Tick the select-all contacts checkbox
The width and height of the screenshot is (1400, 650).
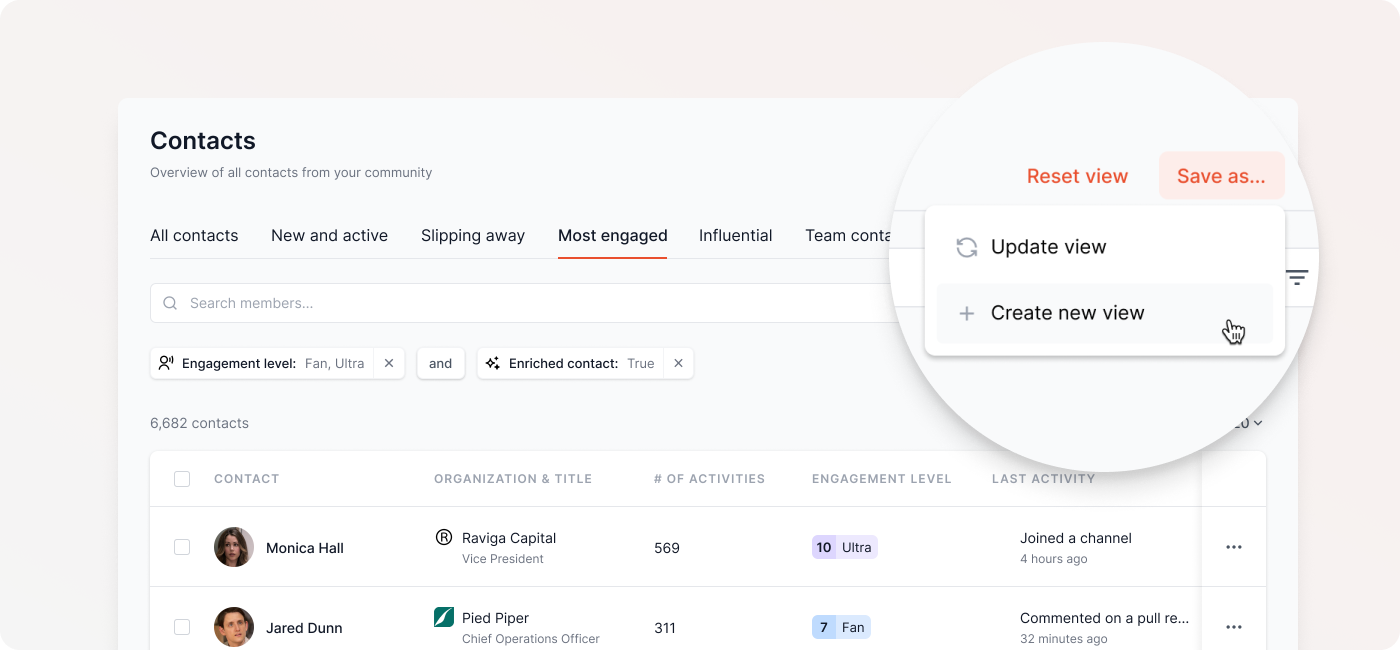click(182, 479)
